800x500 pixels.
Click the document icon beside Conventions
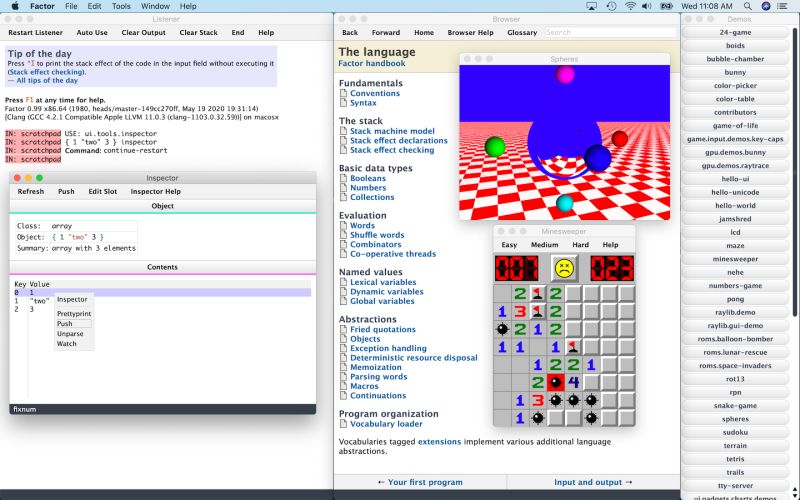[343, 93]
